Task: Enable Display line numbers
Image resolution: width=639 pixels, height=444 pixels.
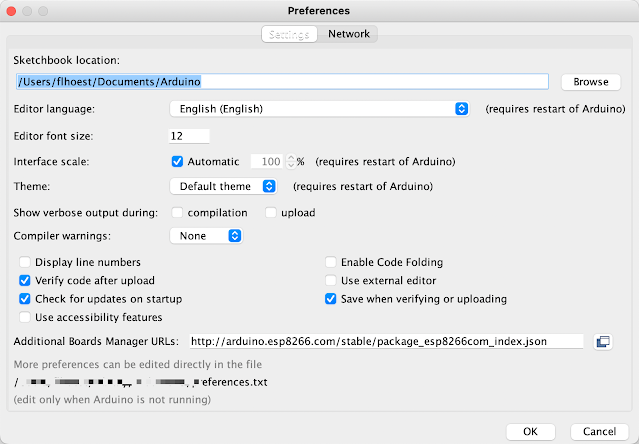Action: point(25,263)
